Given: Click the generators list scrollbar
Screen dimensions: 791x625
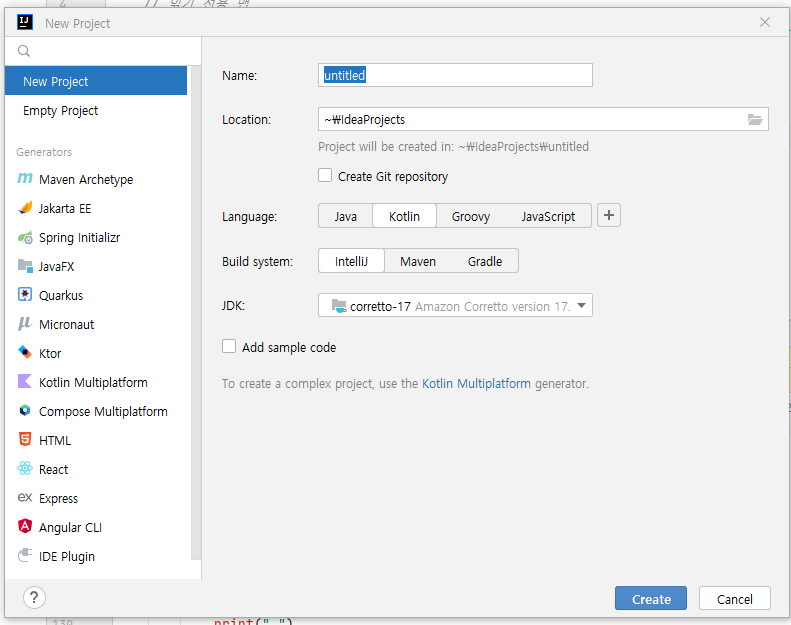Looking at the screenshot, I should [196, 313].
